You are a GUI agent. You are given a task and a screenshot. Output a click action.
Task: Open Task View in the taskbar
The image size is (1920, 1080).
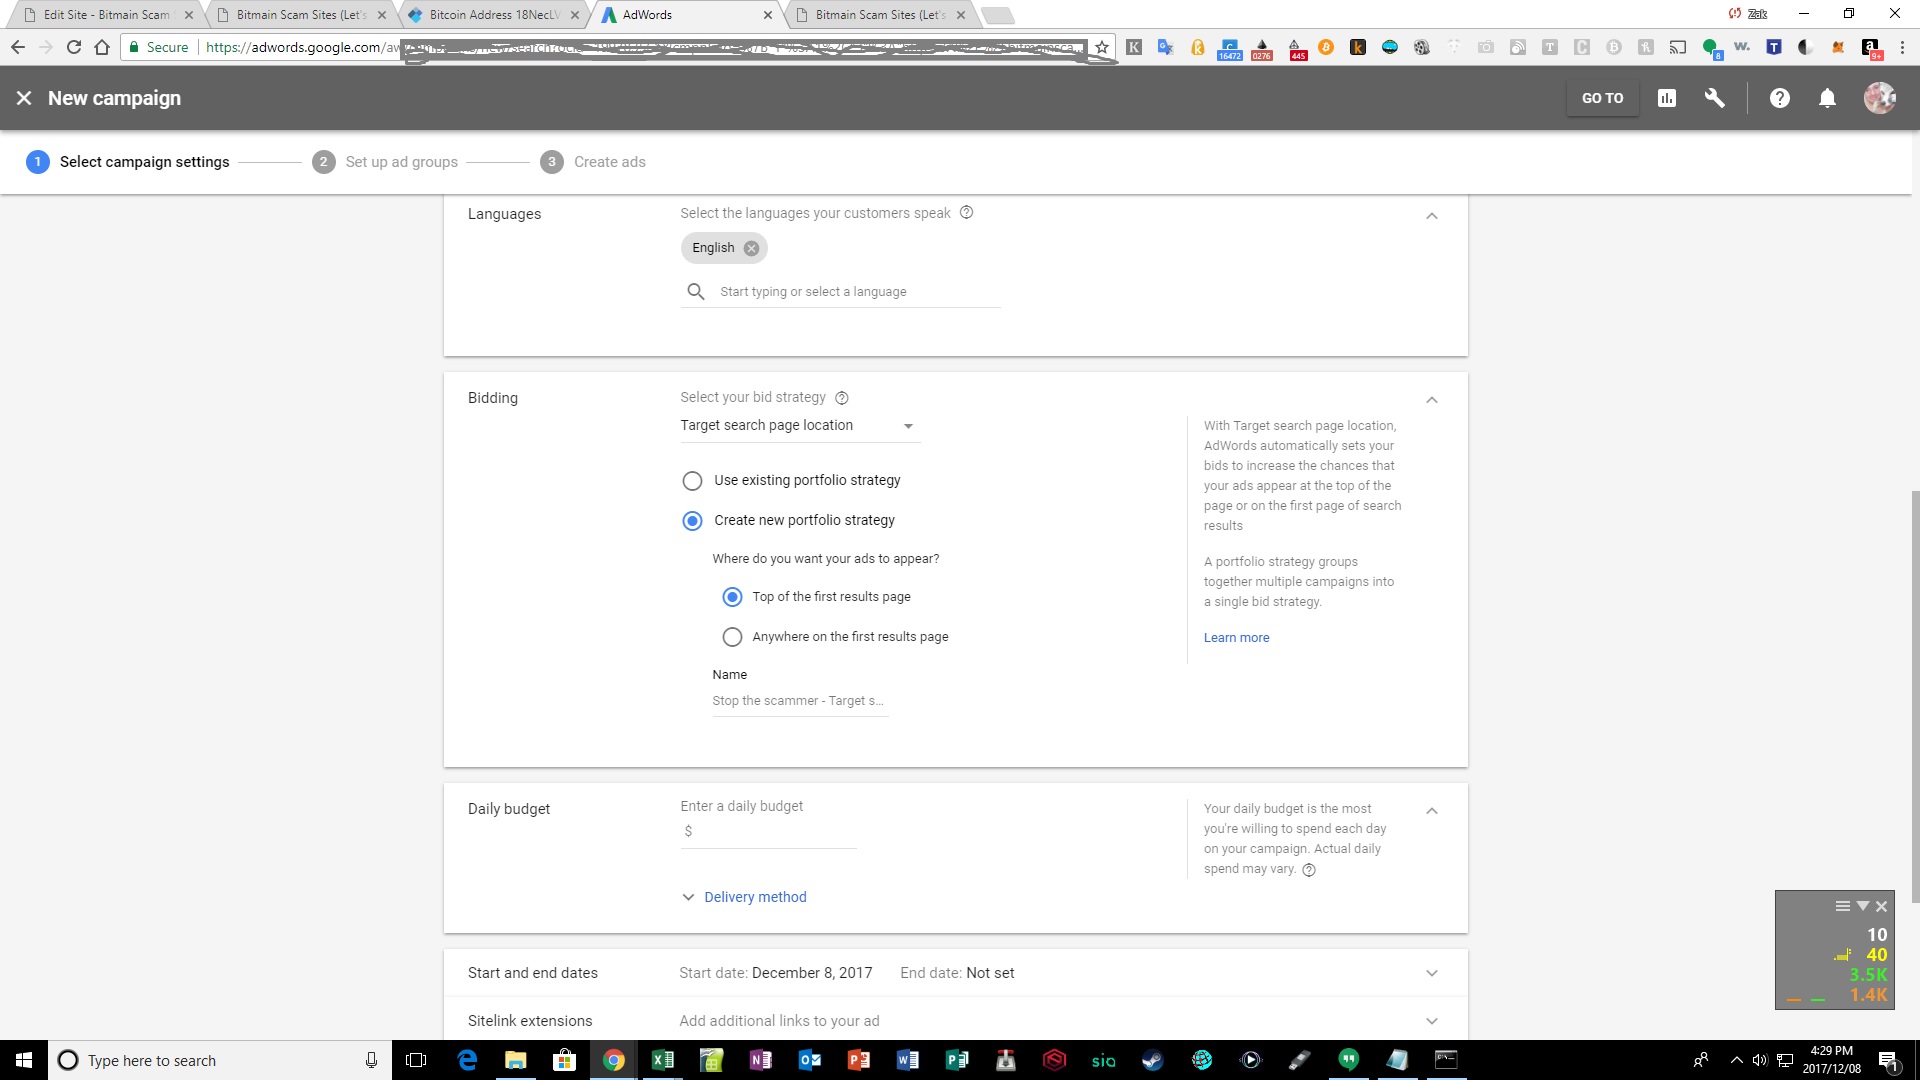click(x=416, y=1060)
